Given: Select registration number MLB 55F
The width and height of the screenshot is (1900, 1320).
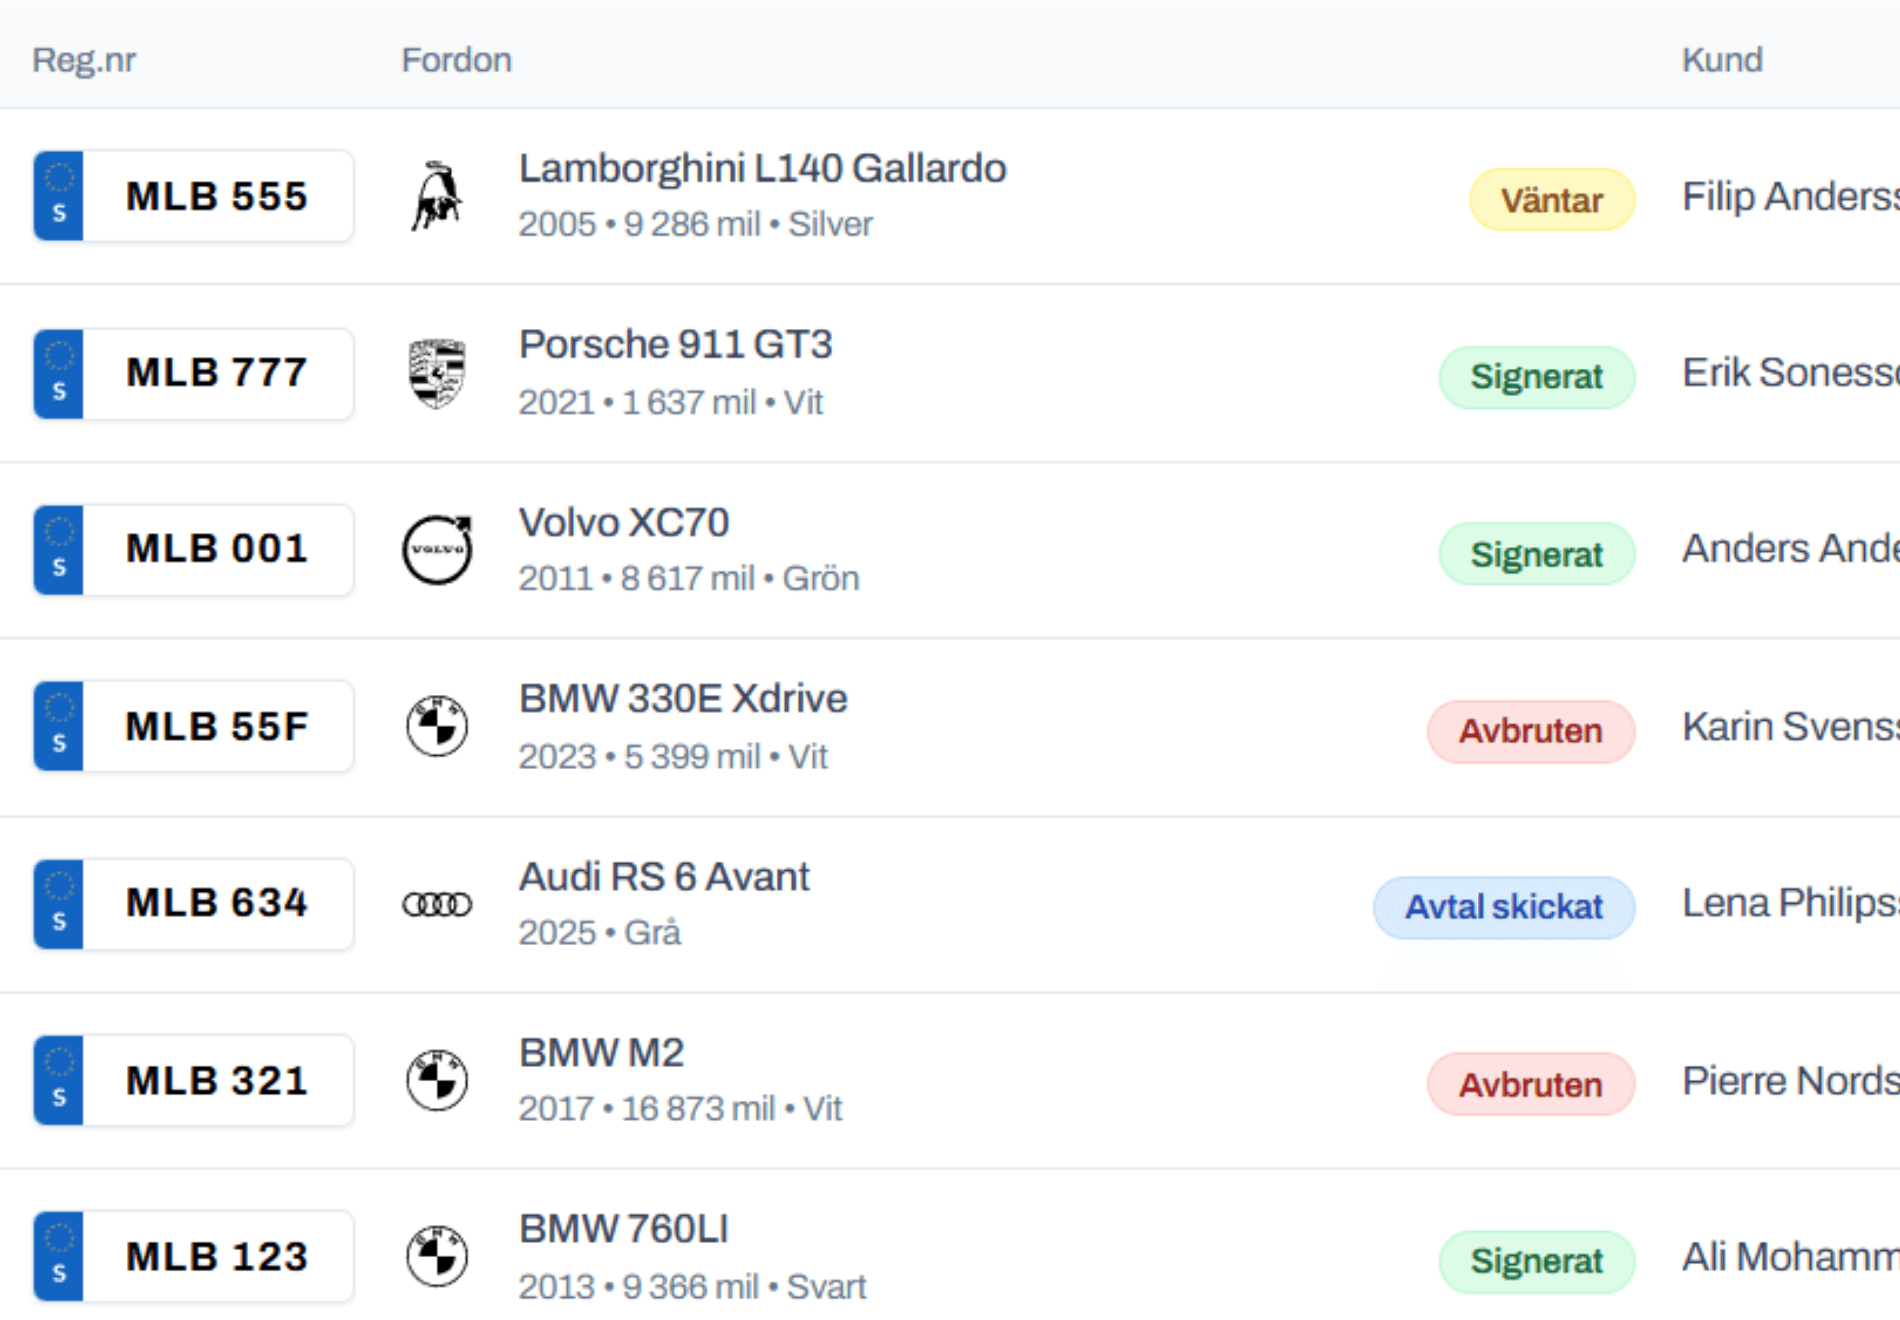Looking at the screenshot, I should click(x=217, y=726).
